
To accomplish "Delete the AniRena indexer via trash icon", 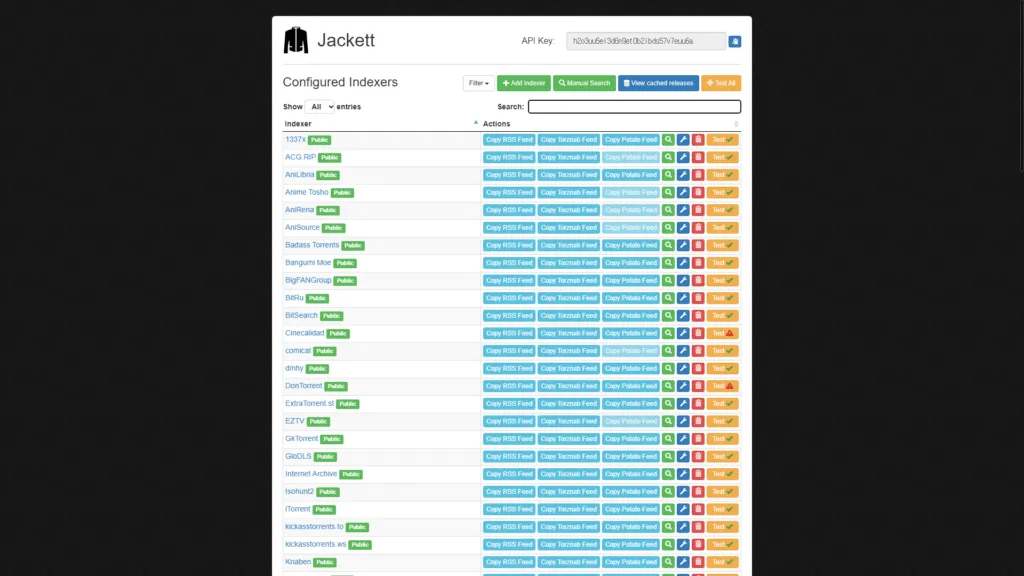I will click(697, 209).
